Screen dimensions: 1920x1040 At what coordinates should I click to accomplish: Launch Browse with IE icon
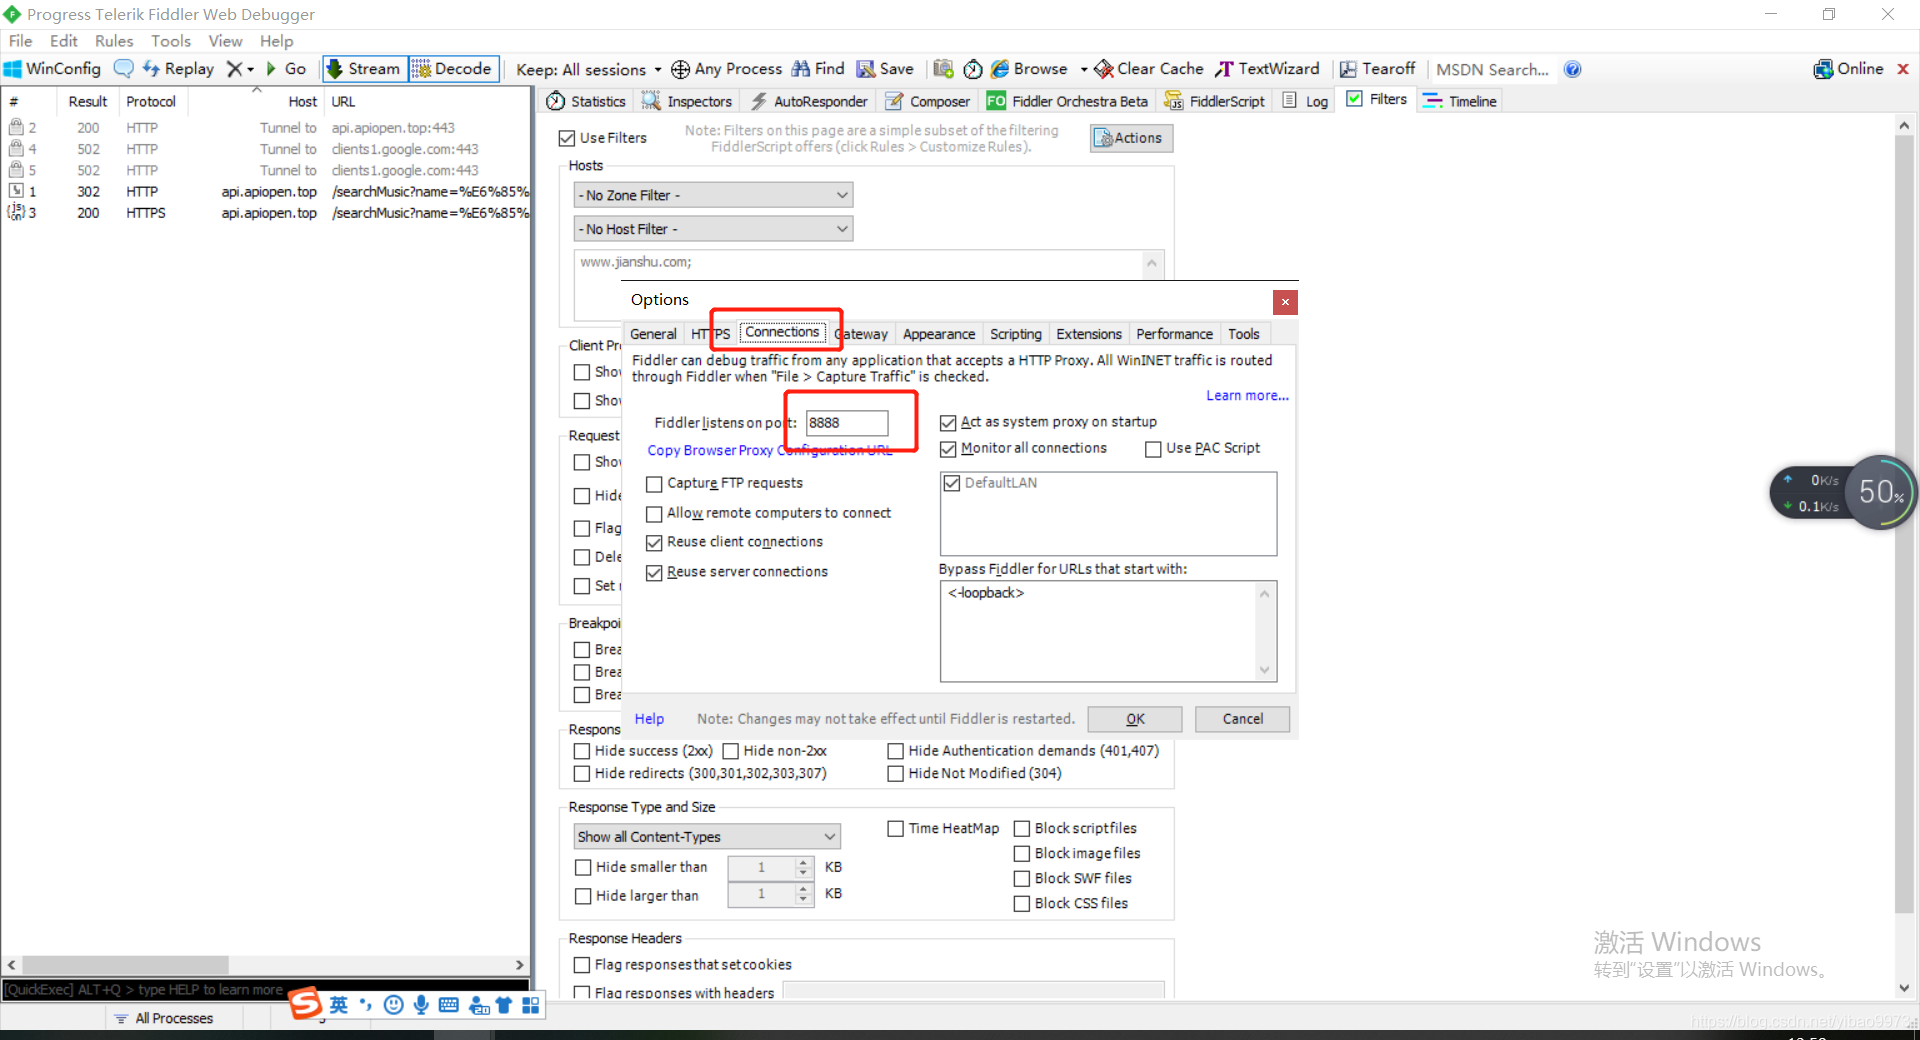point(1029,69)
